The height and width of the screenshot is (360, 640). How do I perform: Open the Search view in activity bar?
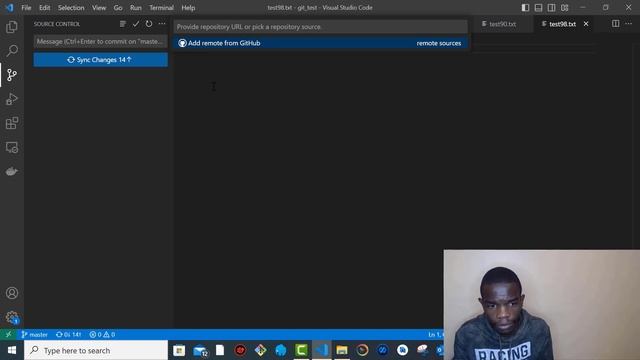[x=12, y=51]
